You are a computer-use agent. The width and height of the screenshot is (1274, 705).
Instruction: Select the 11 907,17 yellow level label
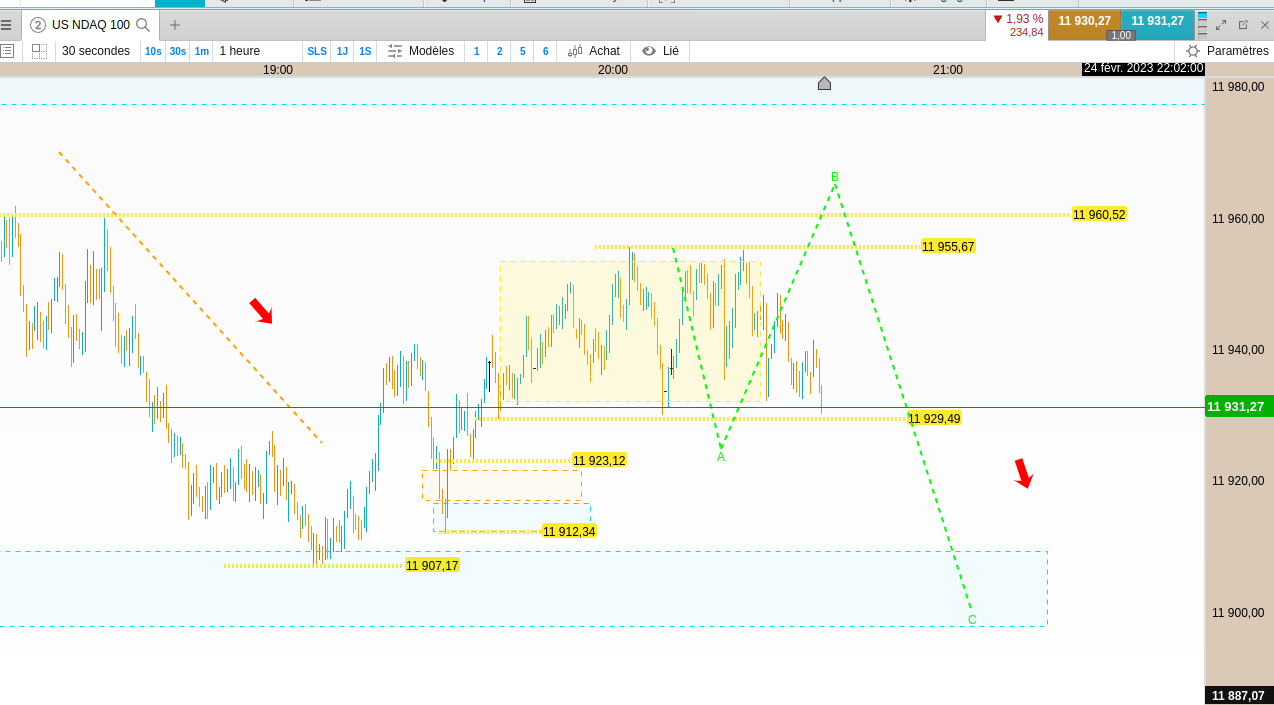click(432, 565)
